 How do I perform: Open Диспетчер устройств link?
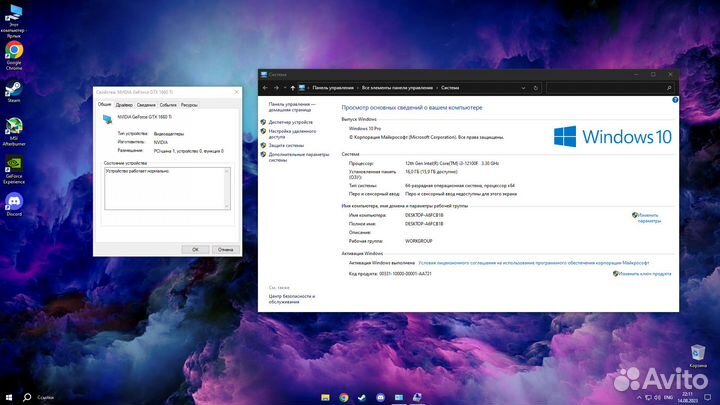(291, 122)
